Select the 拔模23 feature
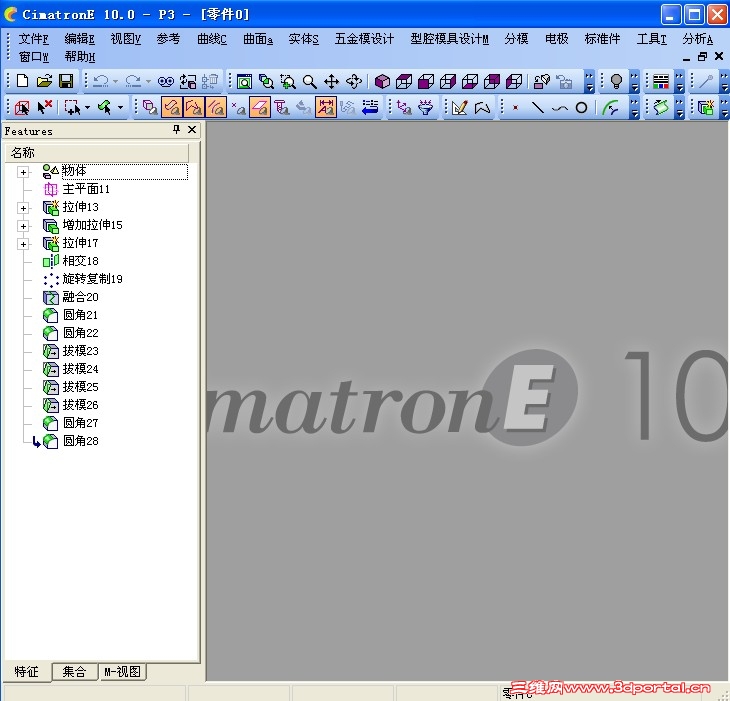Image resolution: width=730 pixels, height=701 pixels. pos(81,351)
